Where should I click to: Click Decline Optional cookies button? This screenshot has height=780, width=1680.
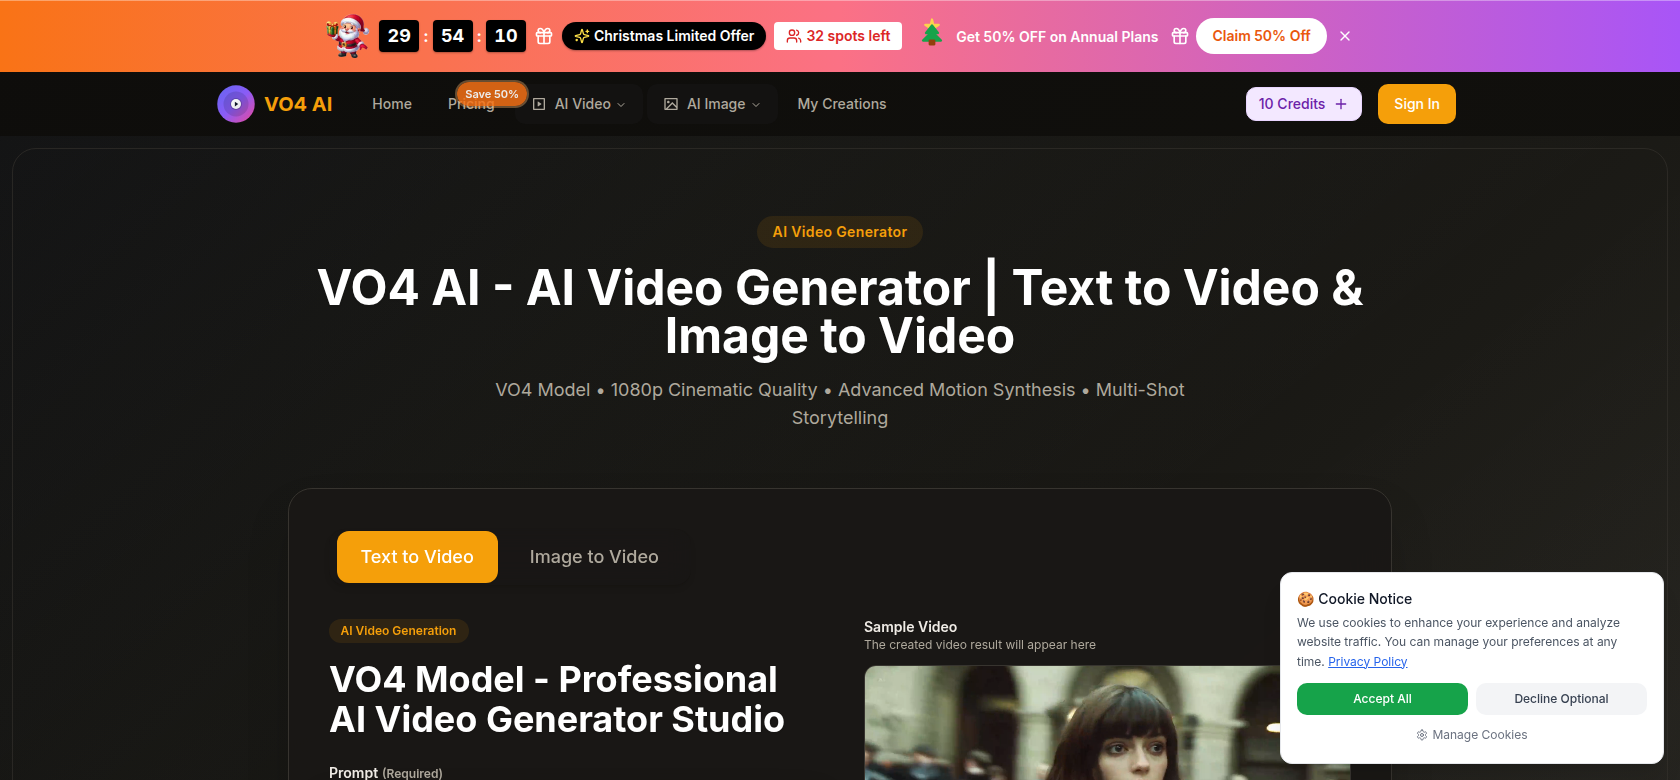[1561, 699]
